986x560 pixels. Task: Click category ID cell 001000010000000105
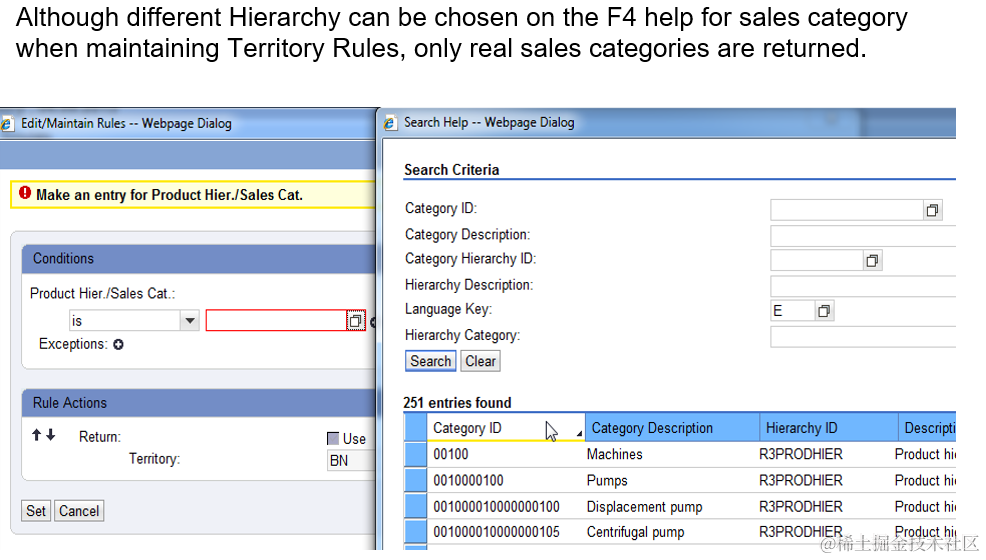pyautogui.click(x=496, y=532)
